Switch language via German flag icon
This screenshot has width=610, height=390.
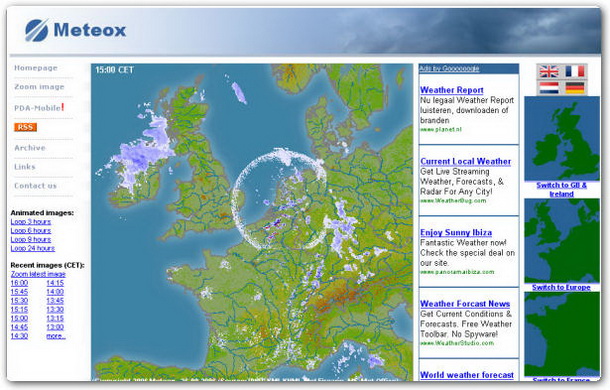click(575, 88)
